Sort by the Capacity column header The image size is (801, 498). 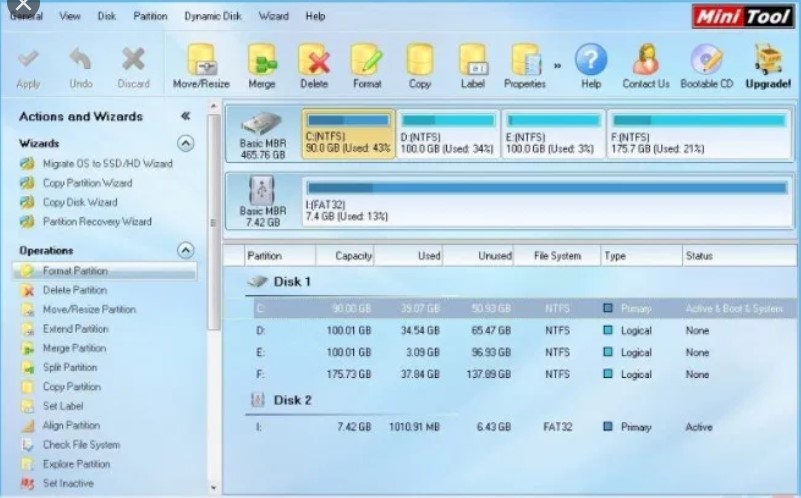click(345, 255)
